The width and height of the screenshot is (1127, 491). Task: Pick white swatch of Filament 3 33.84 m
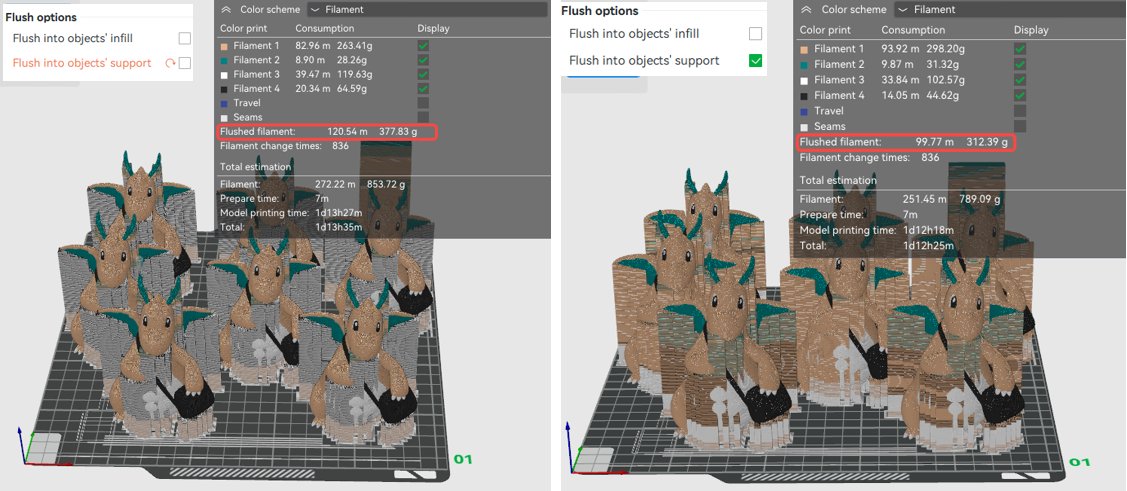tap(804, 81)
